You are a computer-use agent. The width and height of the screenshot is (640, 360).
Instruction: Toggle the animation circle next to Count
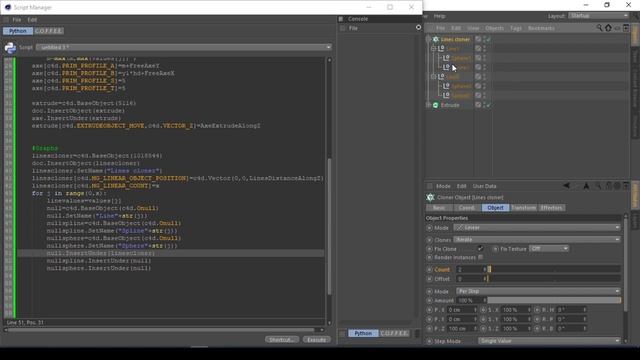click(x=429, y=269)
